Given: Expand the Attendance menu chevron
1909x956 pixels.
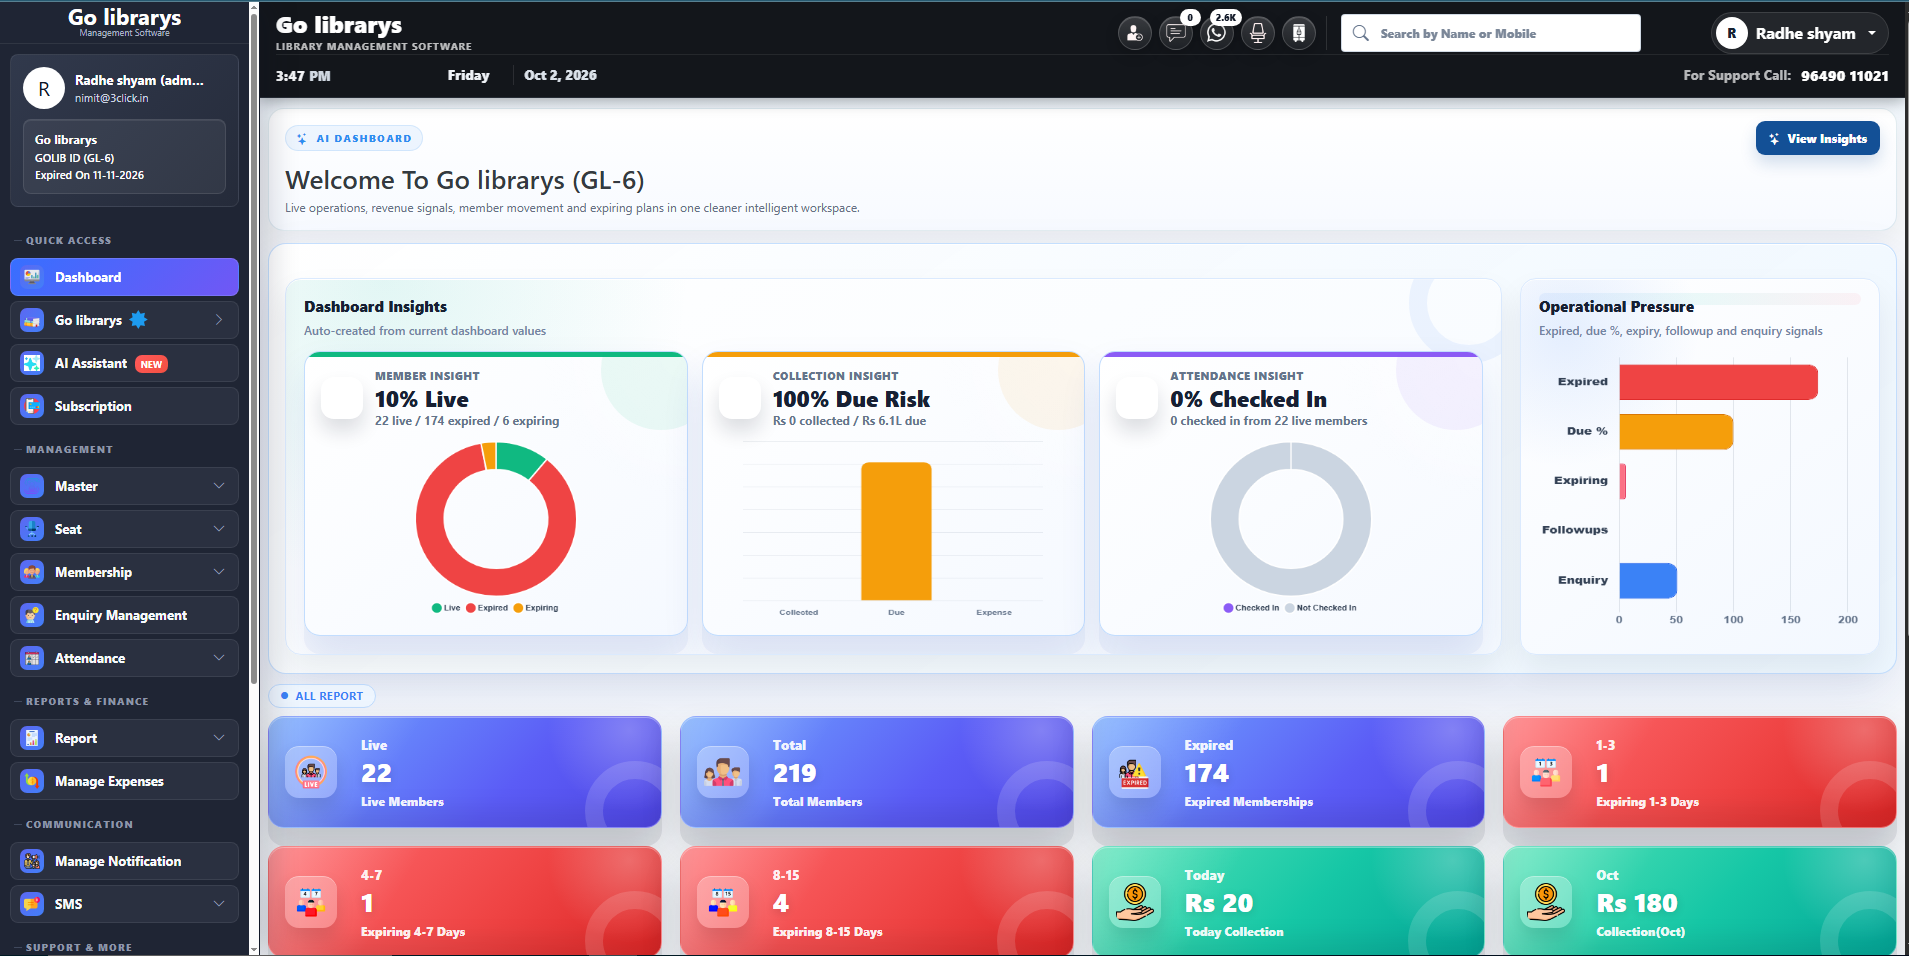Looking at the screenshot, I should (x=219, y=658).
